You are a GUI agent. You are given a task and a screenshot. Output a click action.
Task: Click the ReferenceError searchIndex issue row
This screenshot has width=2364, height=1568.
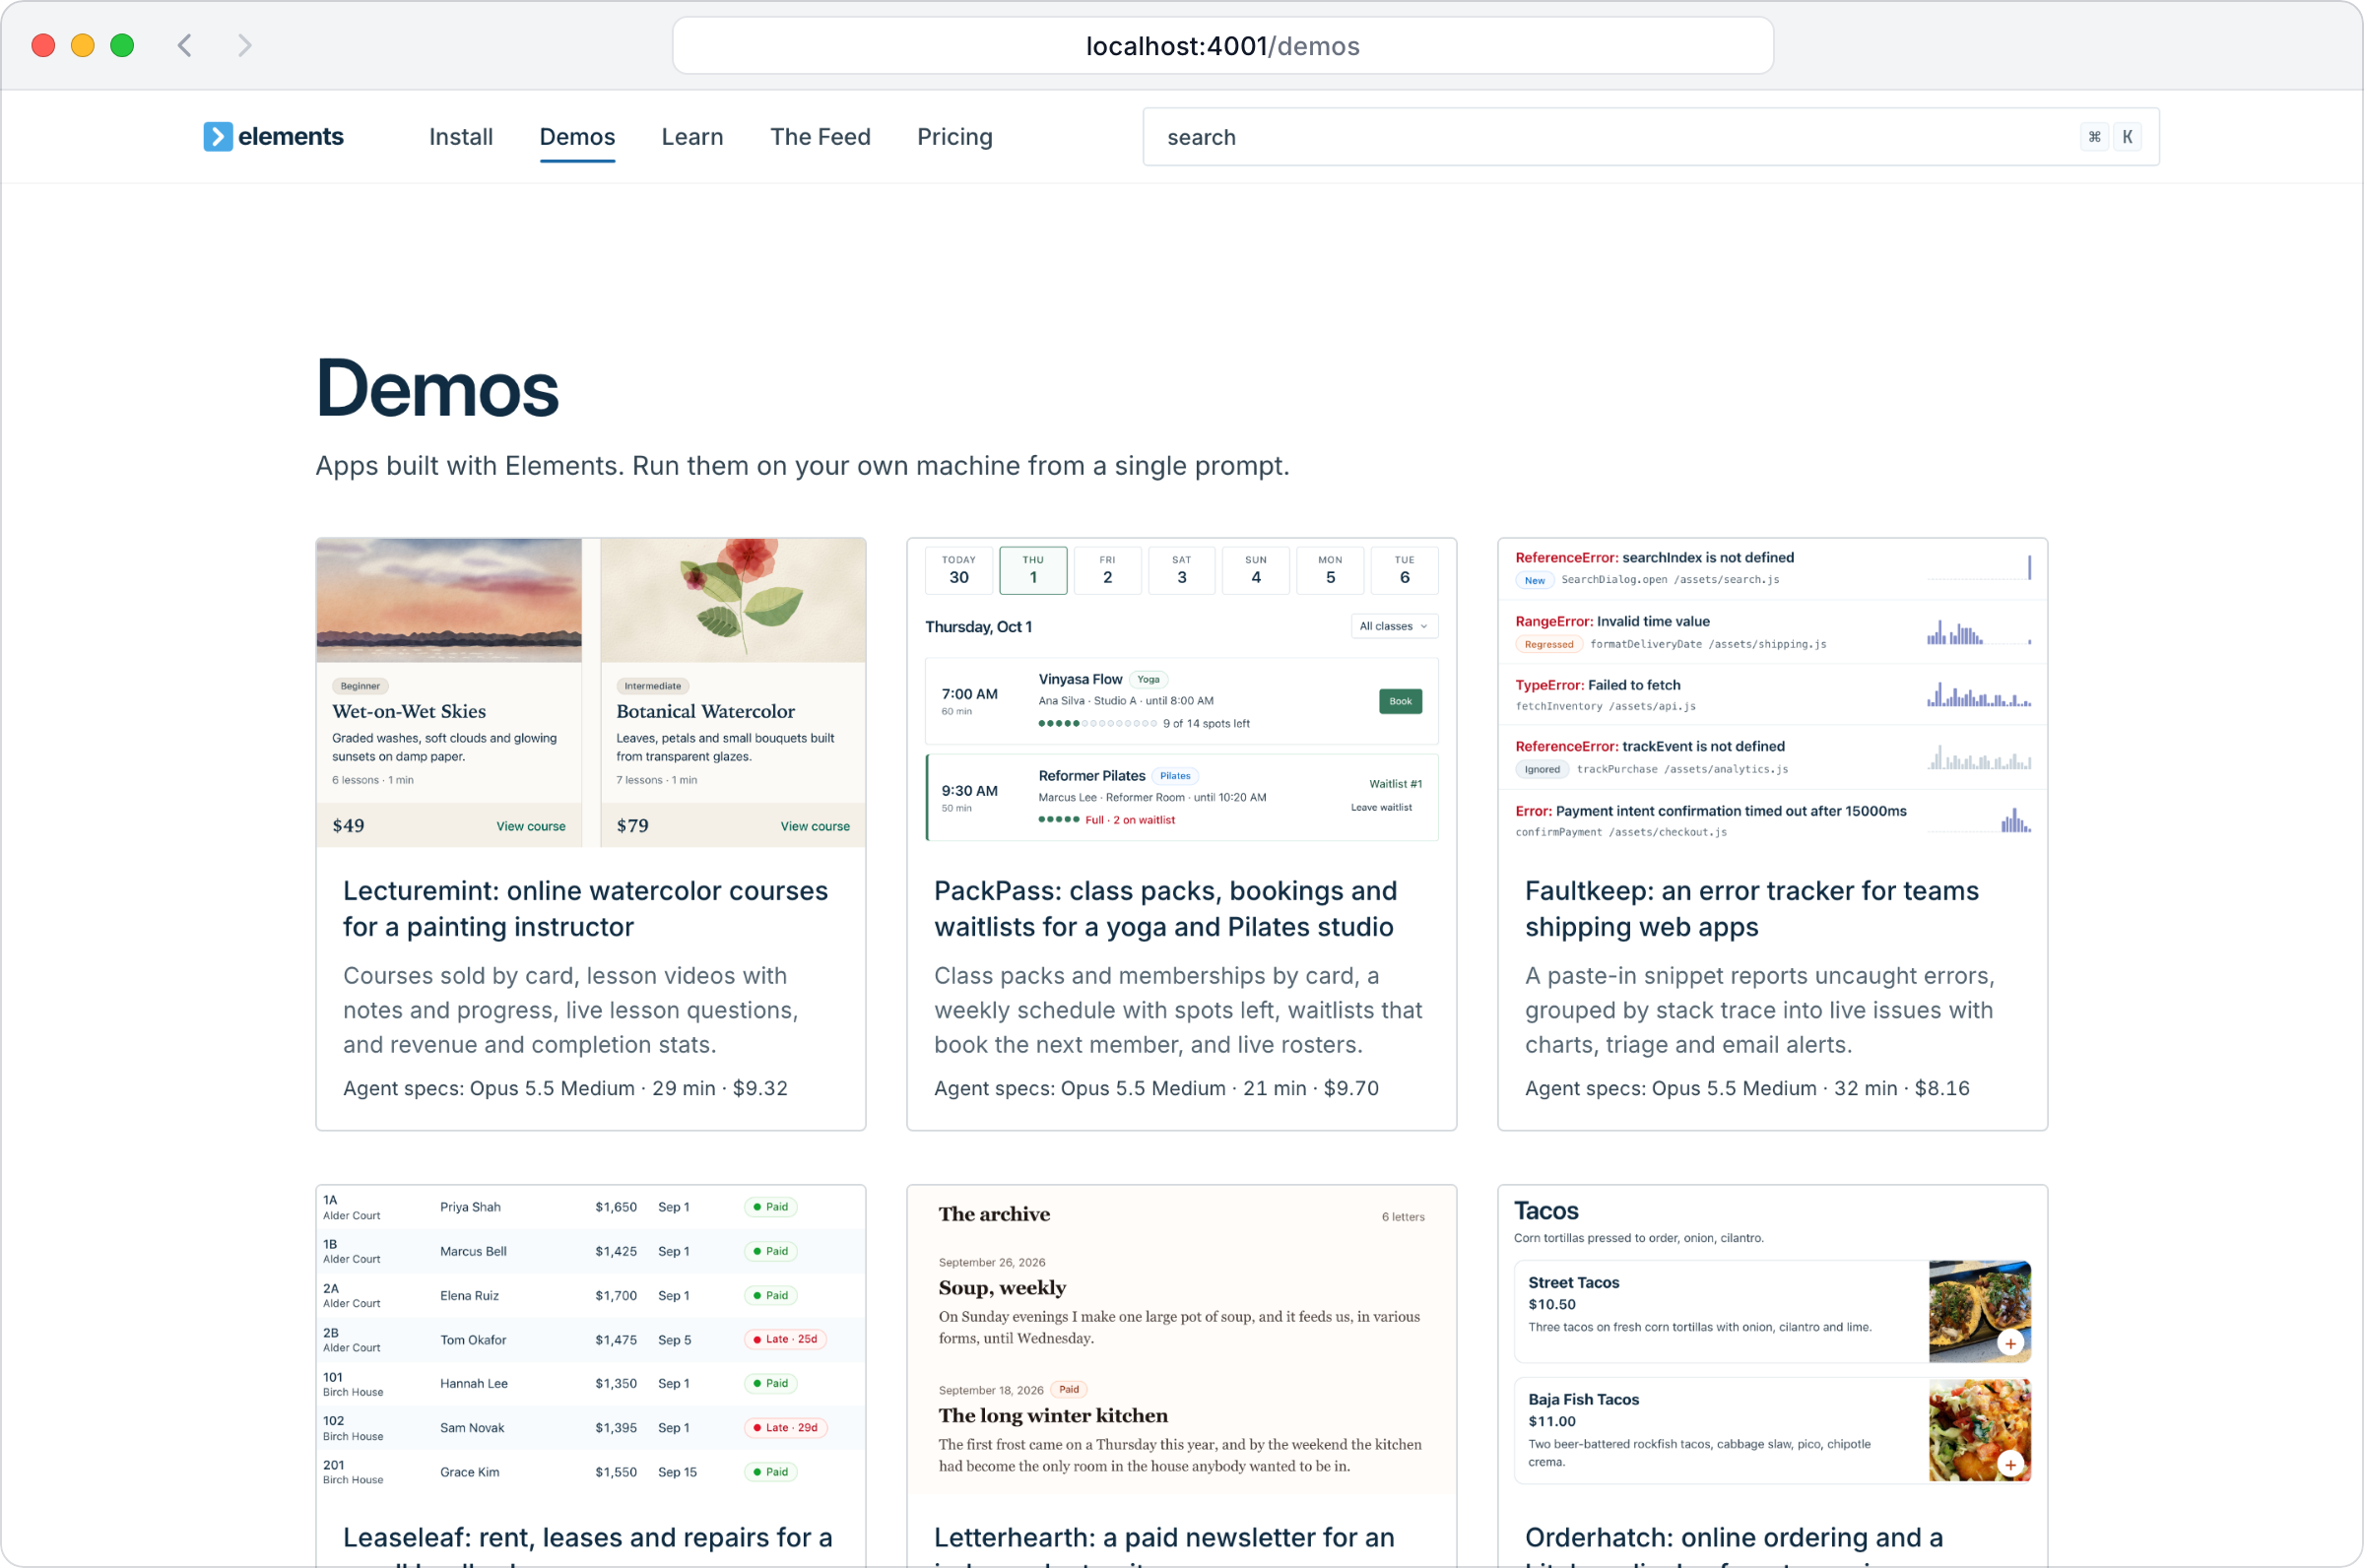coord(1772,568)
